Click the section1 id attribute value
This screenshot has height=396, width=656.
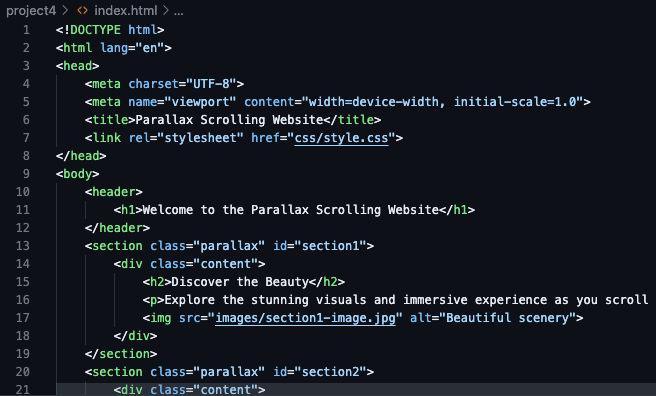pyautogui.click(x=331, y=246)
